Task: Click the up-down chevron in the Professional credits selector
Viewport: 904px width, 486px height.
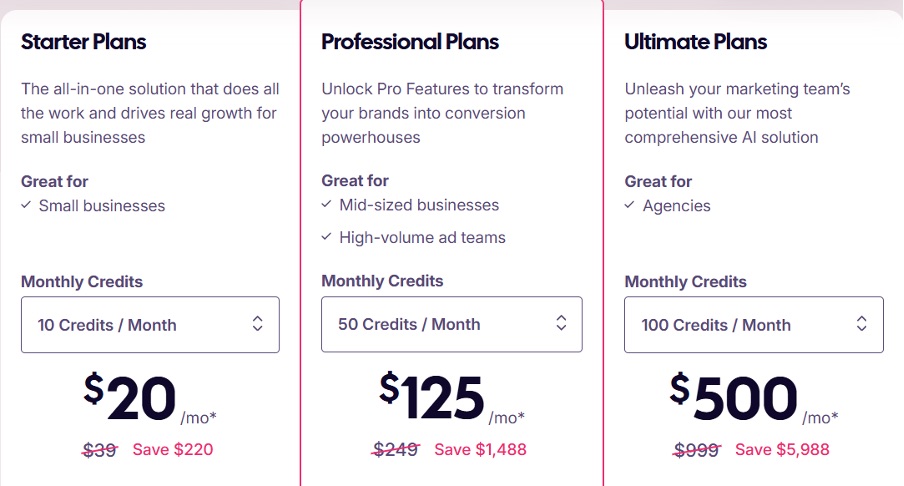Action: (x=561, y=324)
